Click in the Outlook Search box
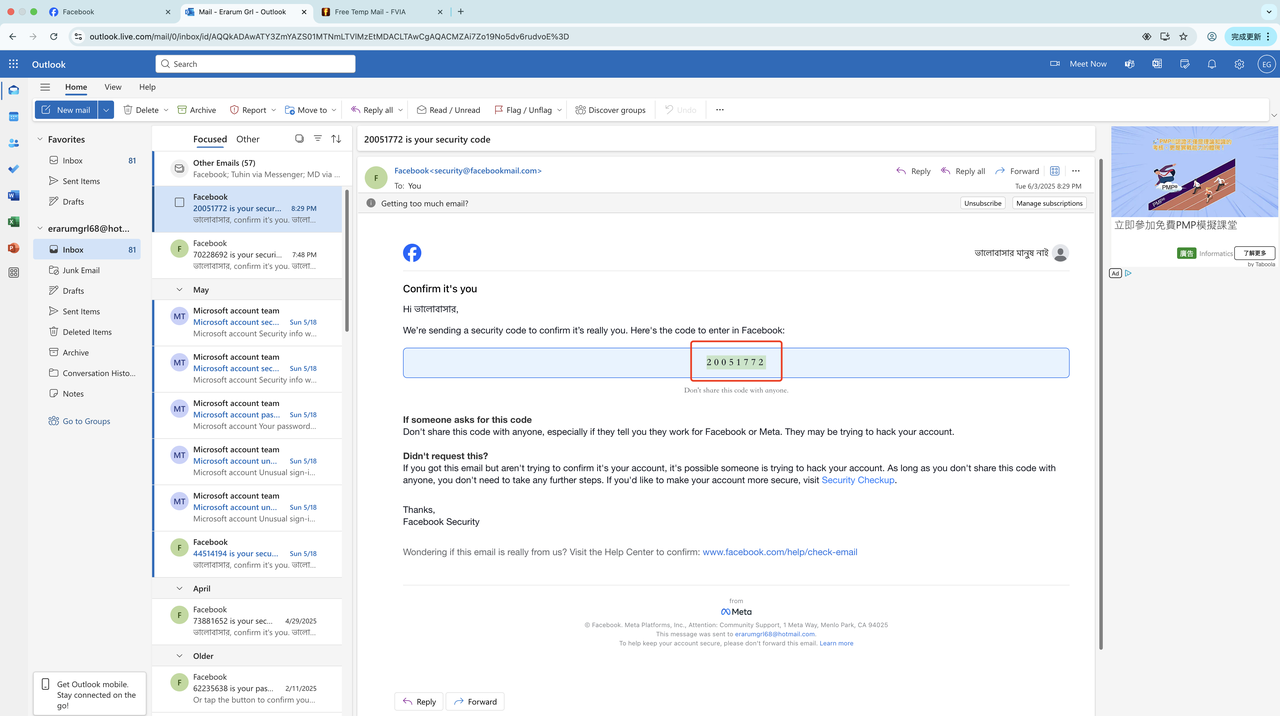Viewport: 1280px width, 716px height. tap(255, 64)
